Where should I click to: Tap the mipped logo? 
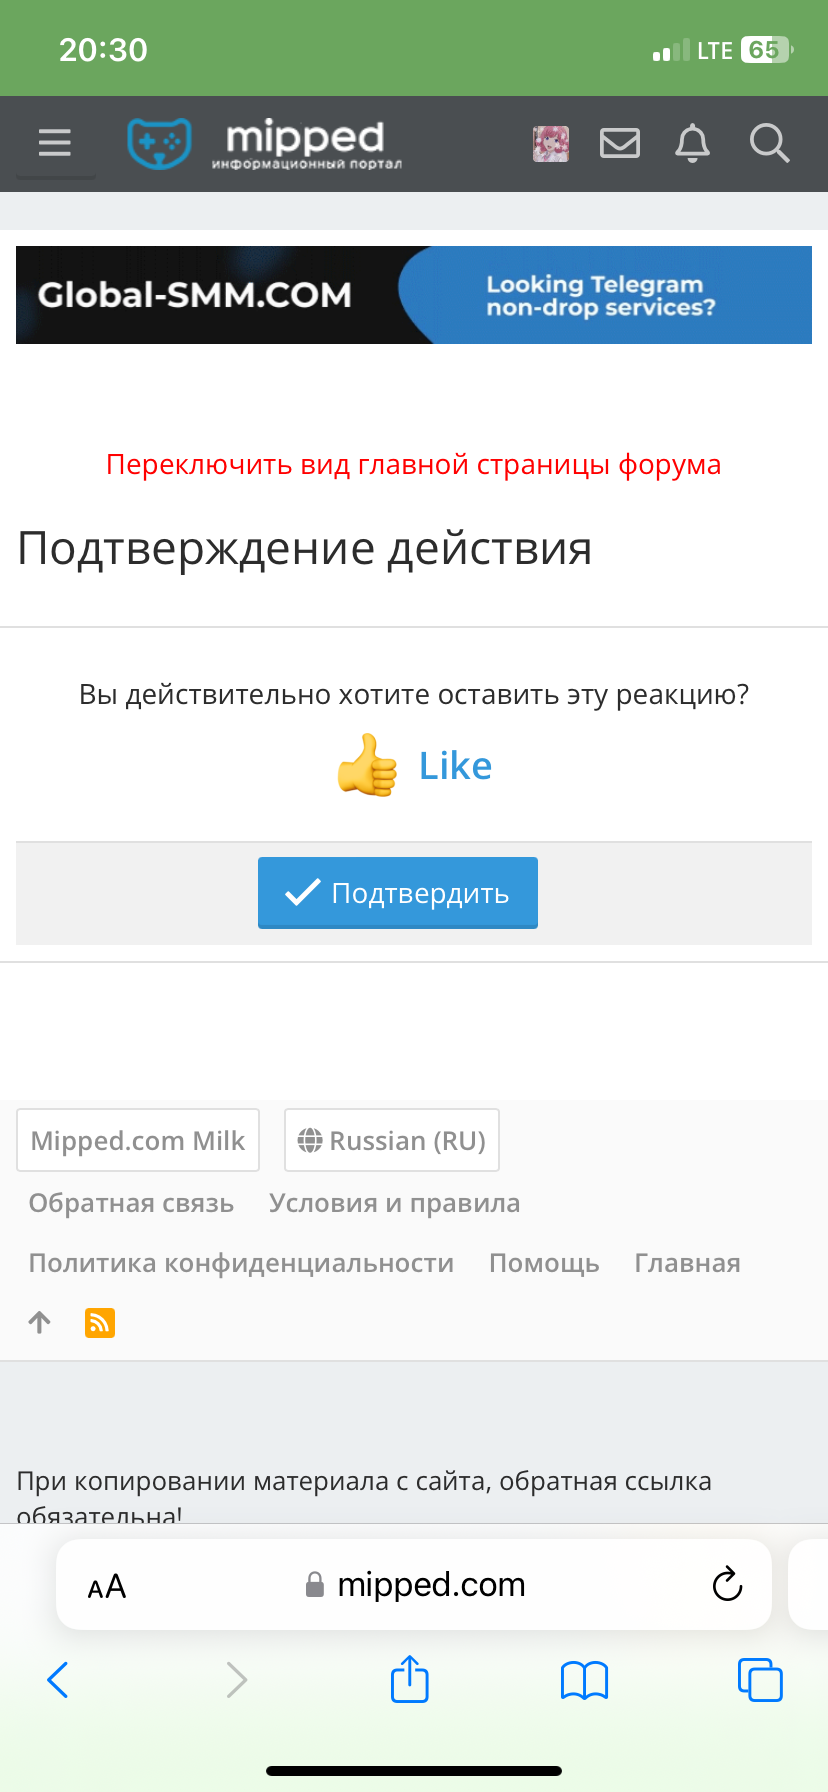tap(265, 144)
